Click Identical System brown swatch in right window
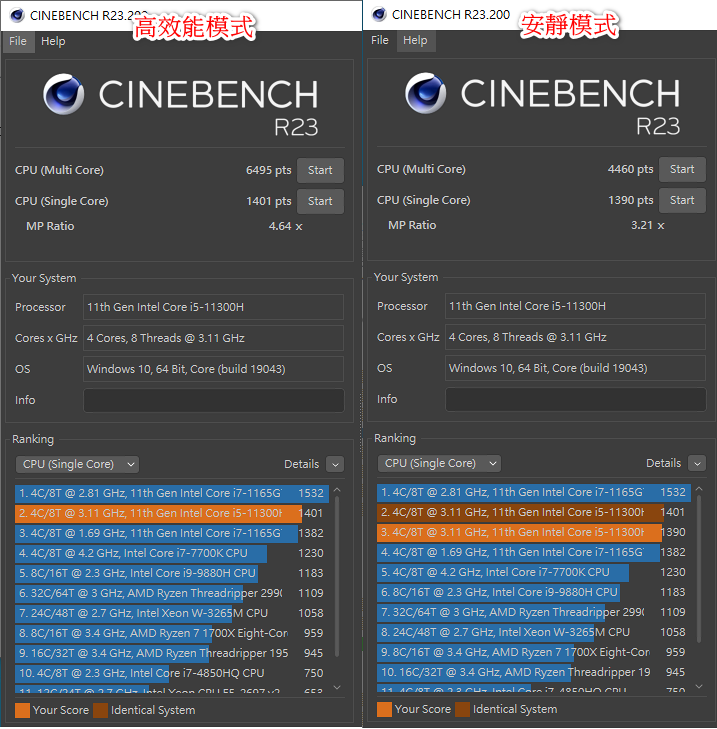The width and height of the screenshot is (717, 729). pos(462,709)
